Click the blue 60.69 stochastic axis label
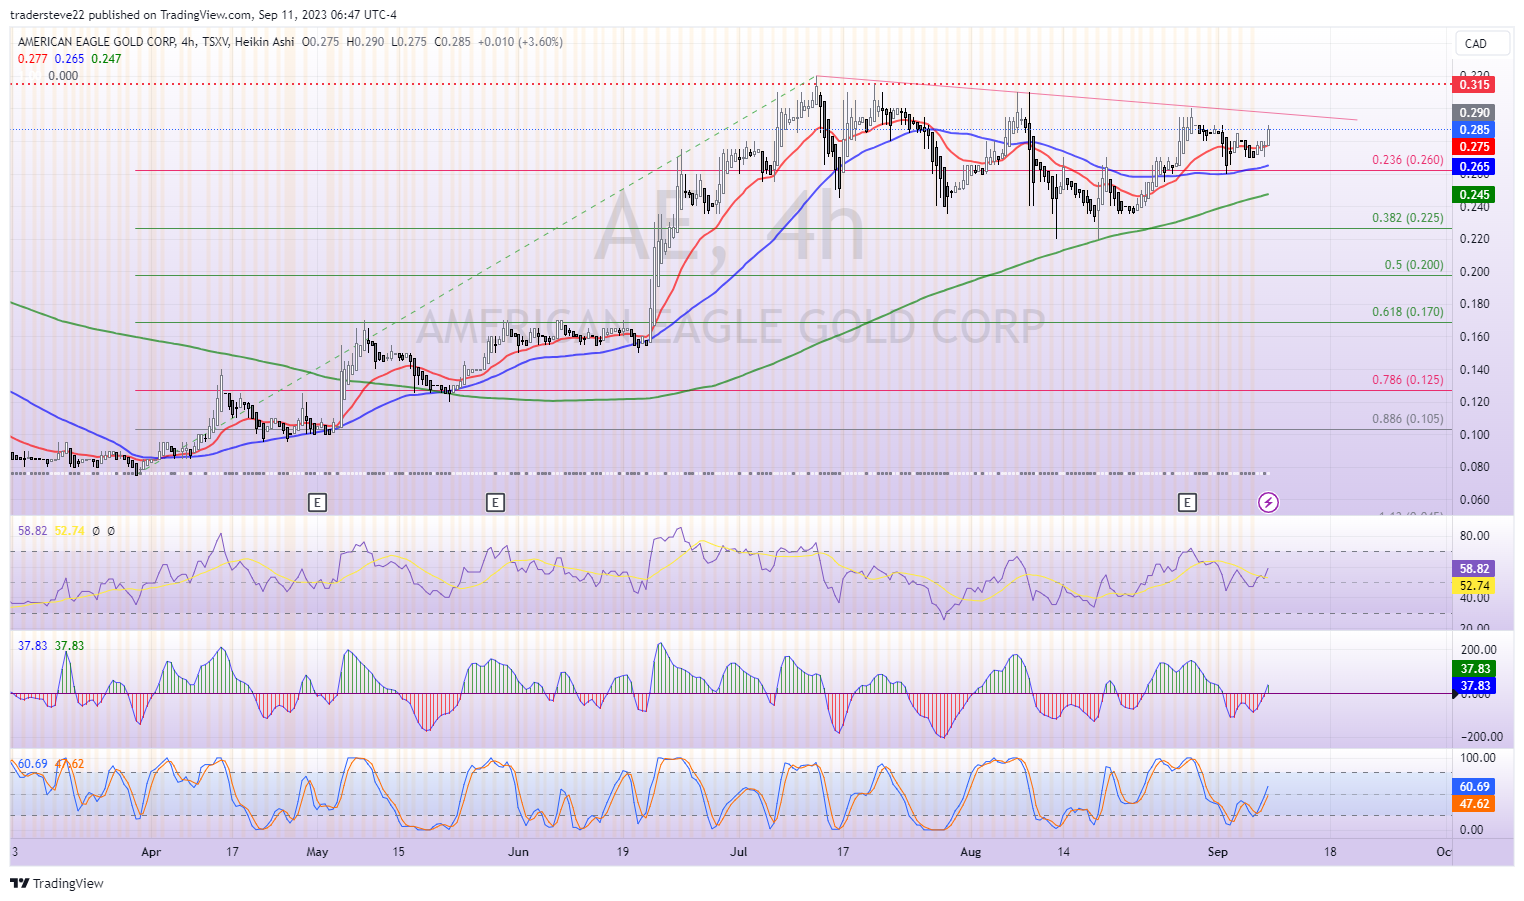 pyautogui.click(x=1474, y=787)
